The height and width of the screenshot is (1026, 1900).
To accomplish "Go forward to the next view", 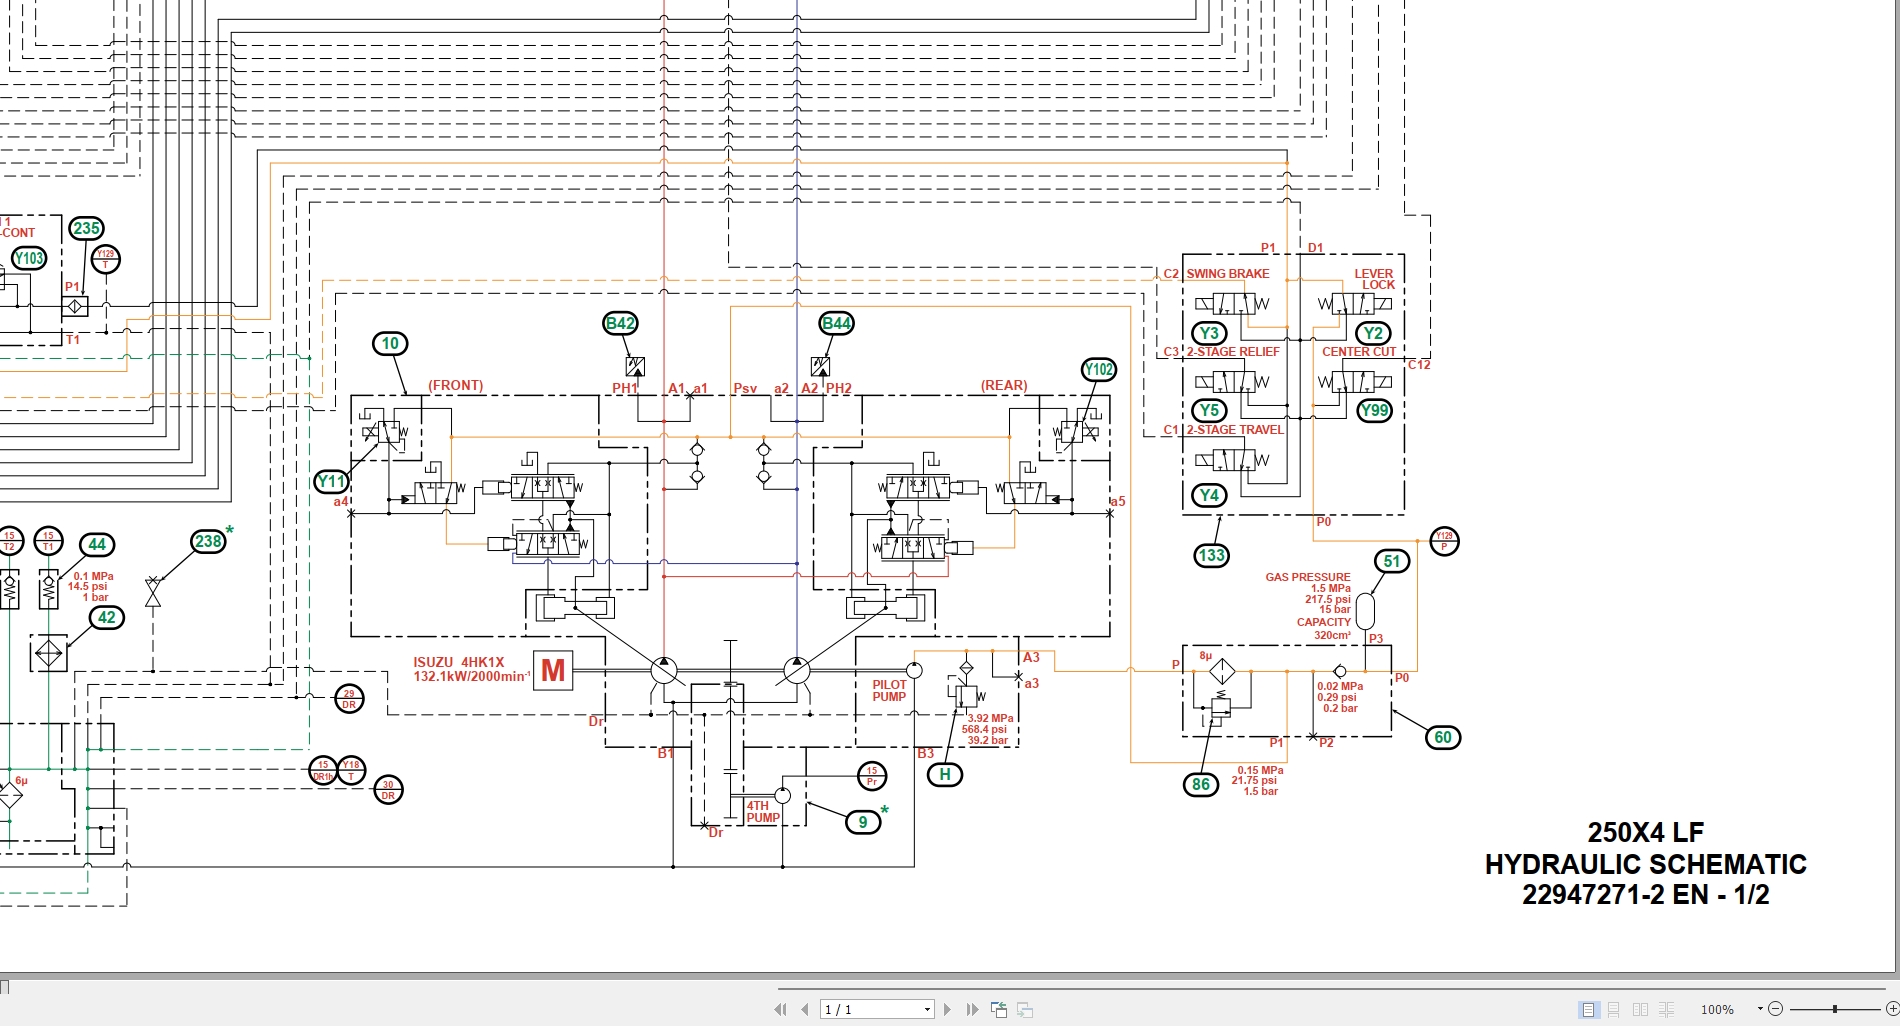I will [1025, 1009].
